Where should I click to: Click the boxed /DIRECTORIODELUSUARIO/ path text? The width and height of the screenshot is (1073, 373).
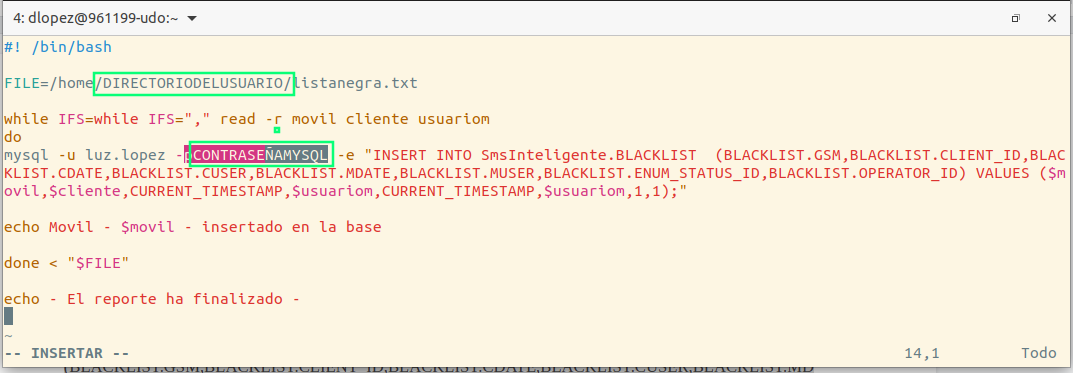tap(194, 83)
